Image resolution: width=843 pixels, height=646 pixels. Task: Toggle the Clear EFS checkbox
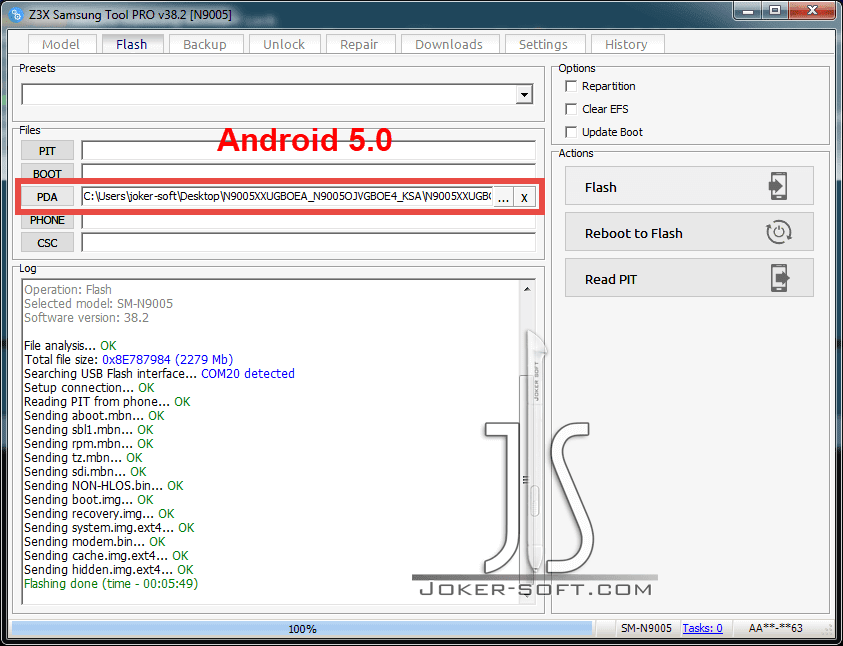click(571, 109)
